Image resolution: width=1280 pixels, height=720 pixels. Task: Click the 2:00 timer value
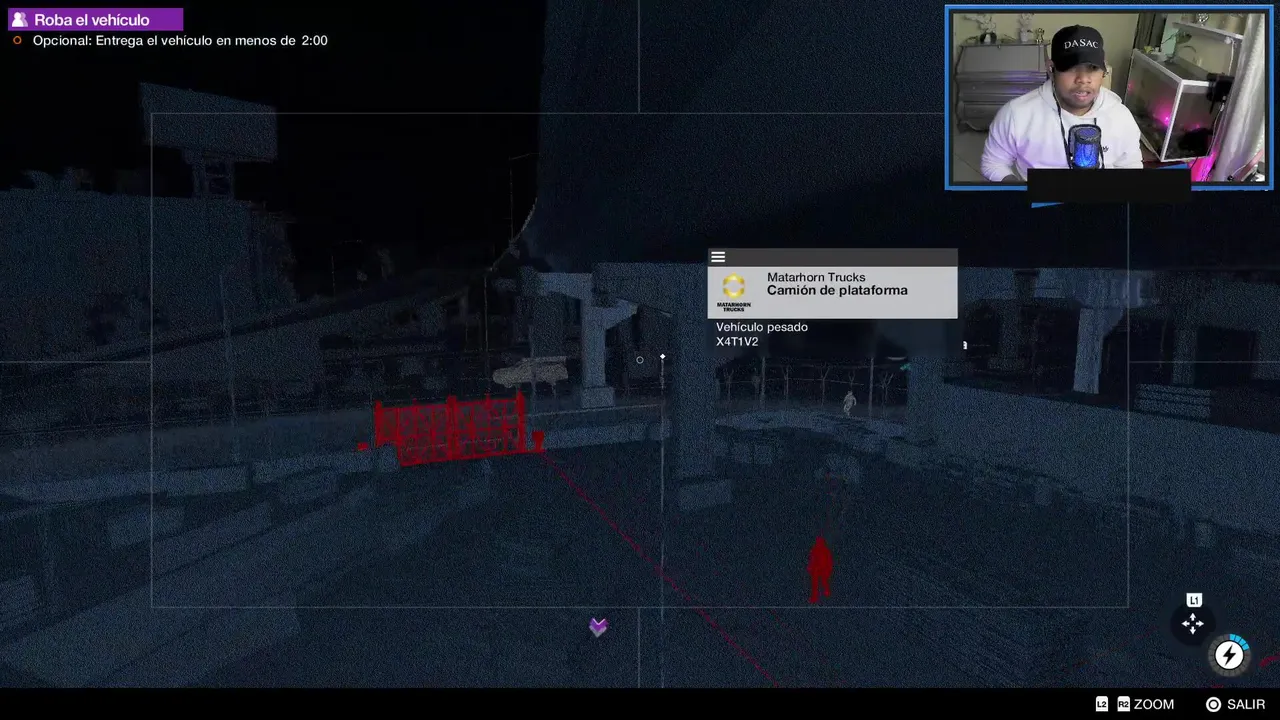point(314,41)
